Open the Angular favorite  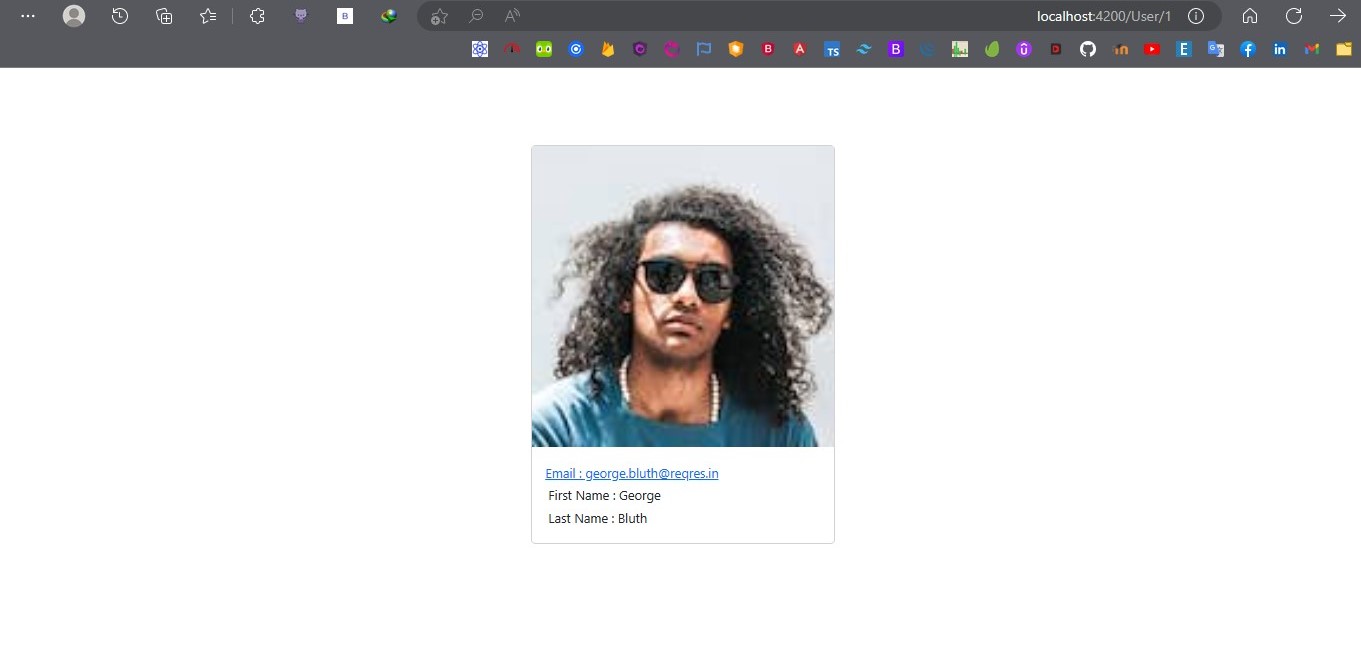point(800,48)
